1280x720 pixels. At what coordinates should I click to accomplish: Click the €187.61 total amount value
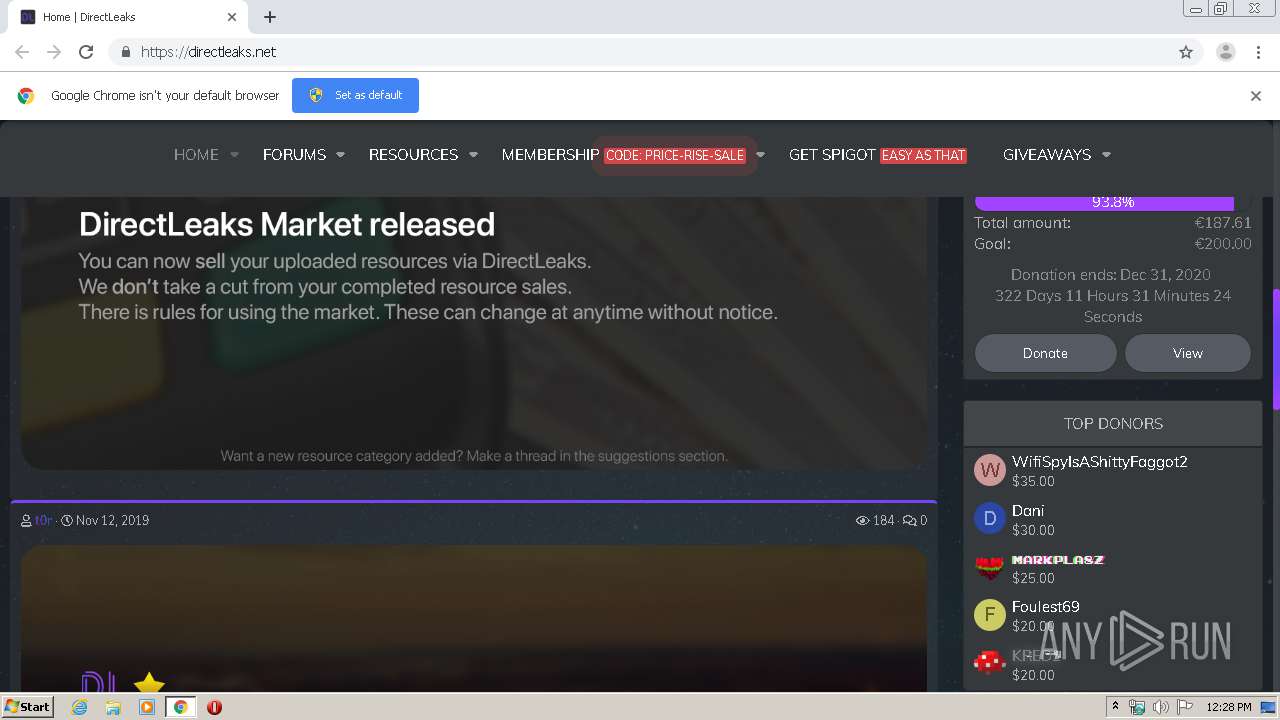coord(1222,223)
